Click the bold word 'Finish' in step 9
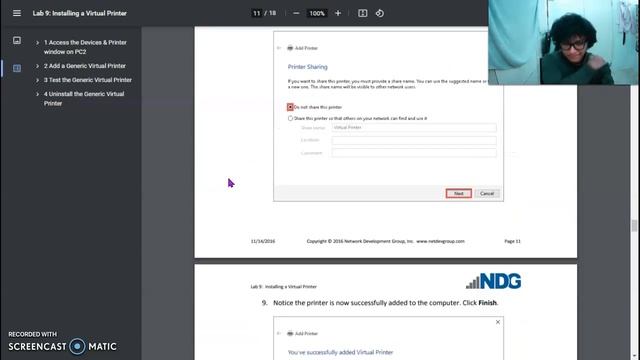The image size is (640, 360). pos(487,303)
